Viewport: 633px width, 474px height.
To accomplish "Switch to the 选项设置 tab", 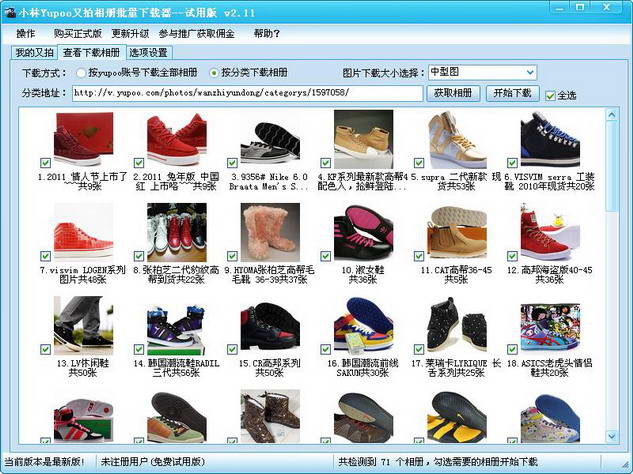I will [149, 53].
